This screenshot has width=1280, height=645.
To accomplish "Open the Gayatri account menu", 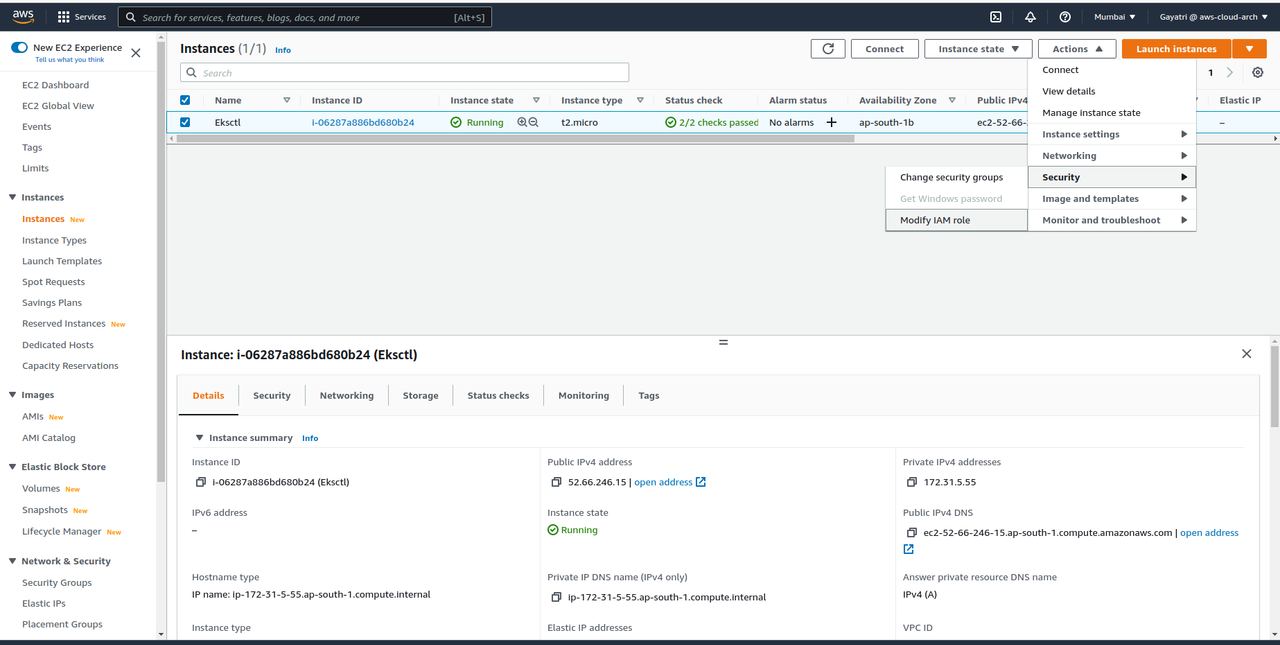I will [x=1212, y=17].
